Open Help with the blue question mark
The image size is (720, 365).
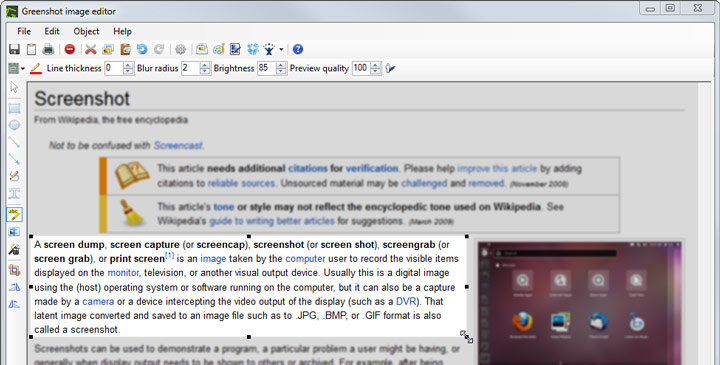pyautogui.click(x=298, y=49)
